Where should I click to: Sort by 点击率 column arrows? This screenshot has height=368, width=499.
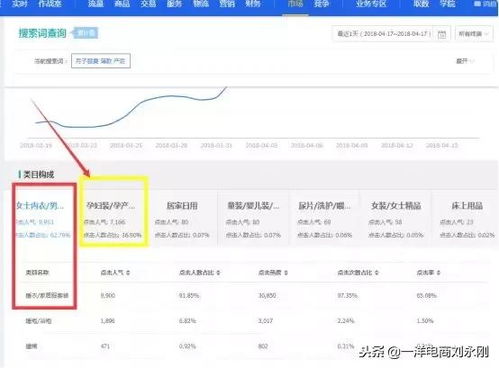[x=438, y=273]
